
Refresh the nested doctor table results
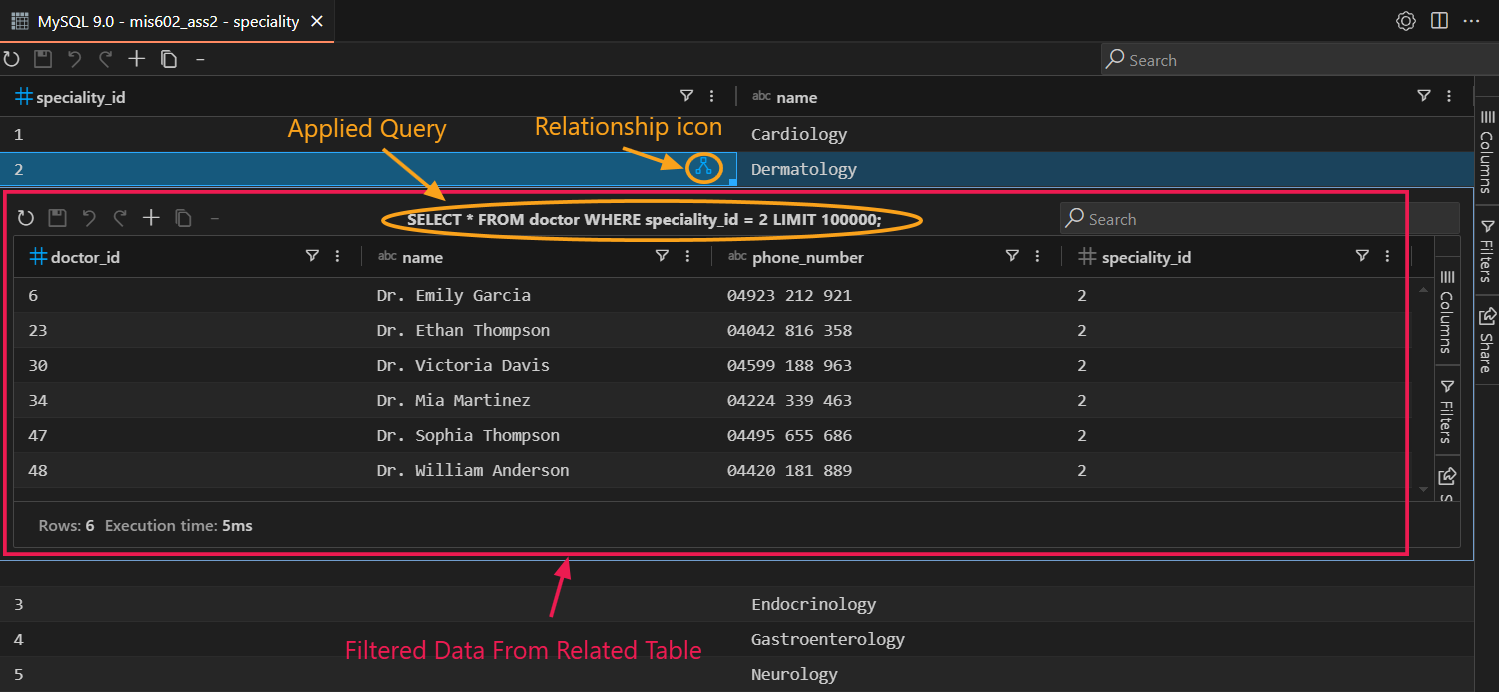tap(26, 218)
